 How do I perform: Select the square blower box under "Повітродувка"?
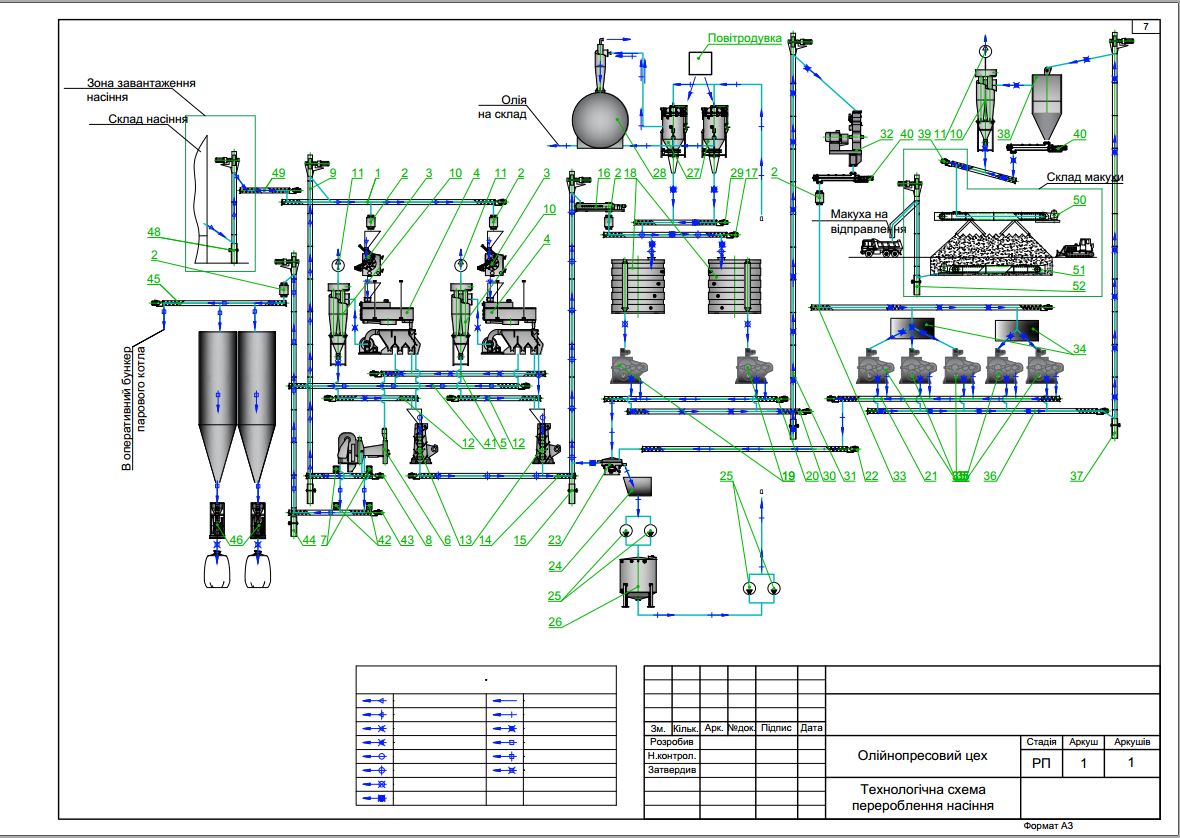701,62
